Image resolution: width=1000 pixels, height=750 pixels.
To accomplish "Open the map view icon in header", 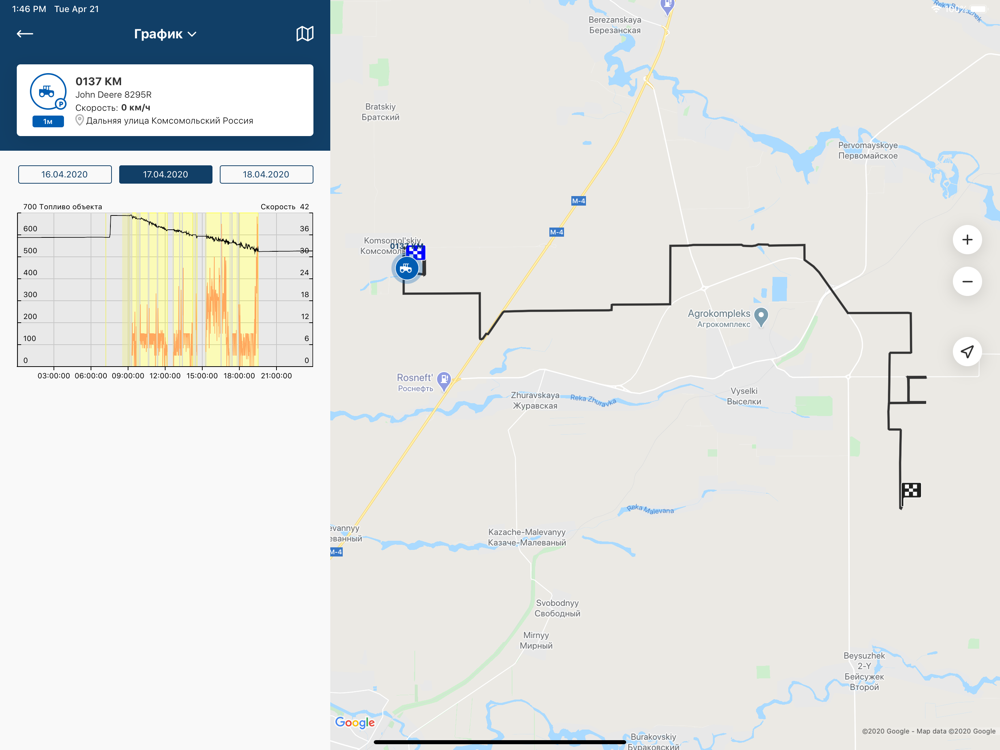I will pos(305,34).
